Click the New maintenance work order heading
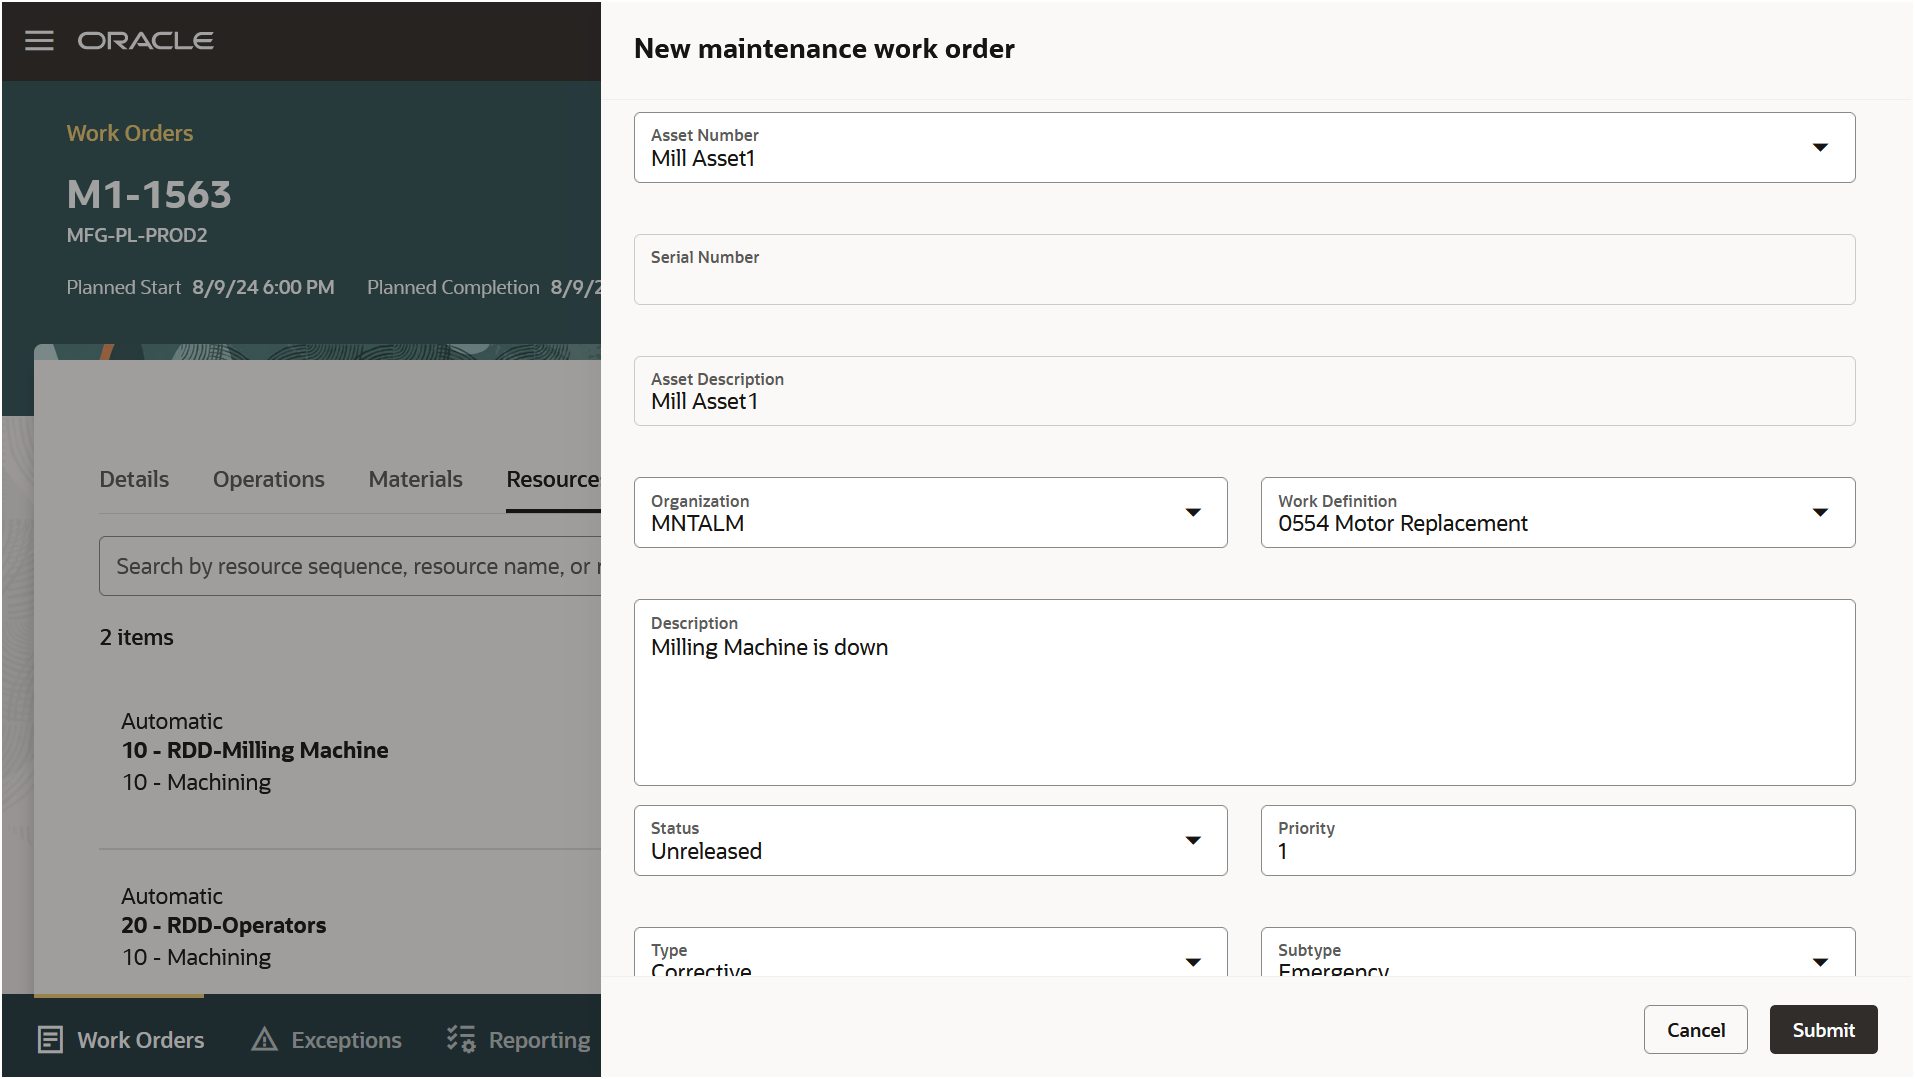1915x1079 pixels. pyautogui.click(x=824, y=49)
